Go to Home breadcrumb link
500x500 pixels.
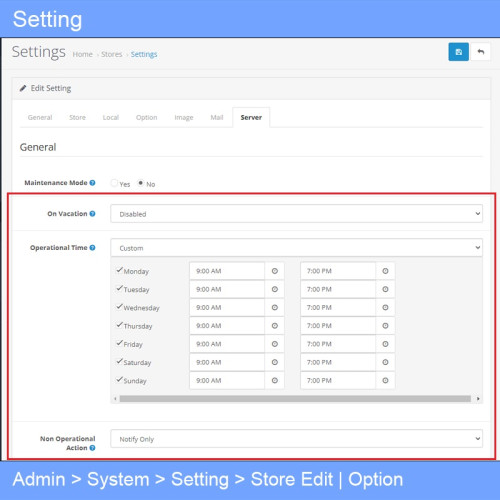tap(82, 54)
